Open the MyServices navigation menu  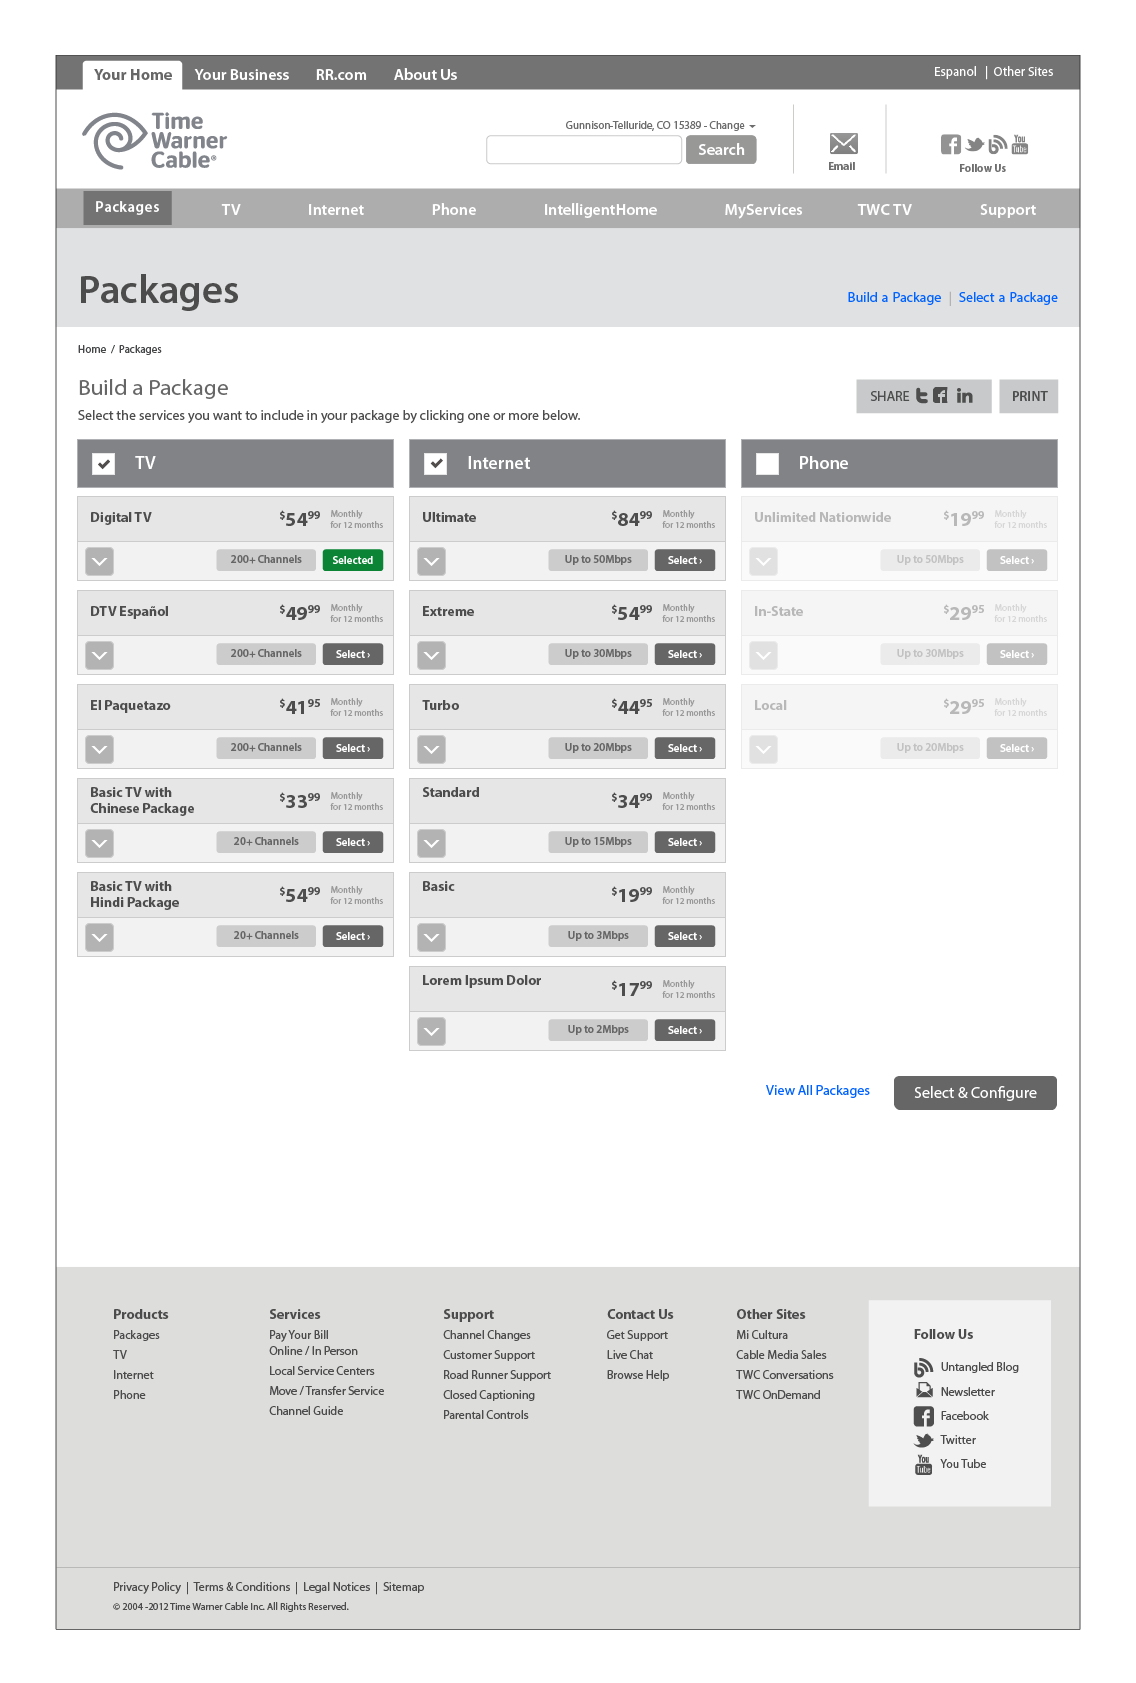(x=763, y=209)
